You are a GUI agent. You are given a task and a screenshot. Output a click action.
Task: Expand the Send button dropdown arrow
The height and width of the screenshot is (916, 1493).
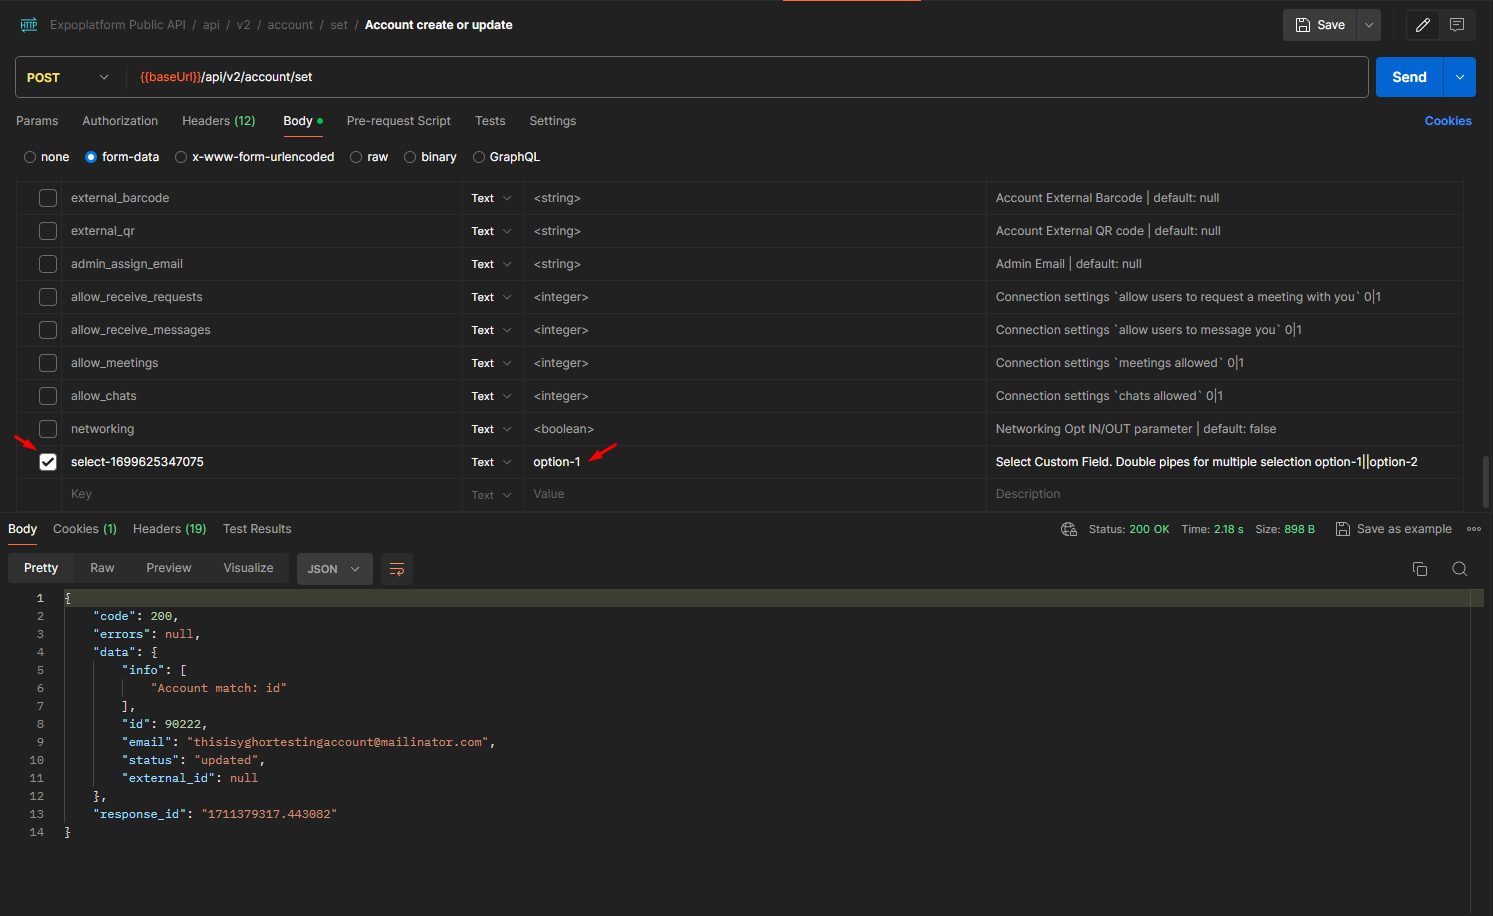coord(1459,77)
